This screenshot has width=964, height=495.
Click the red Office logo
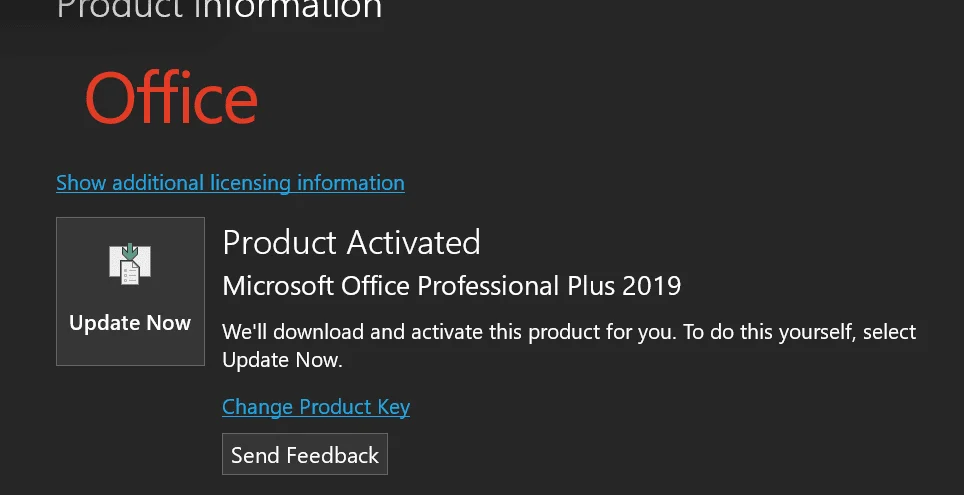172,98
